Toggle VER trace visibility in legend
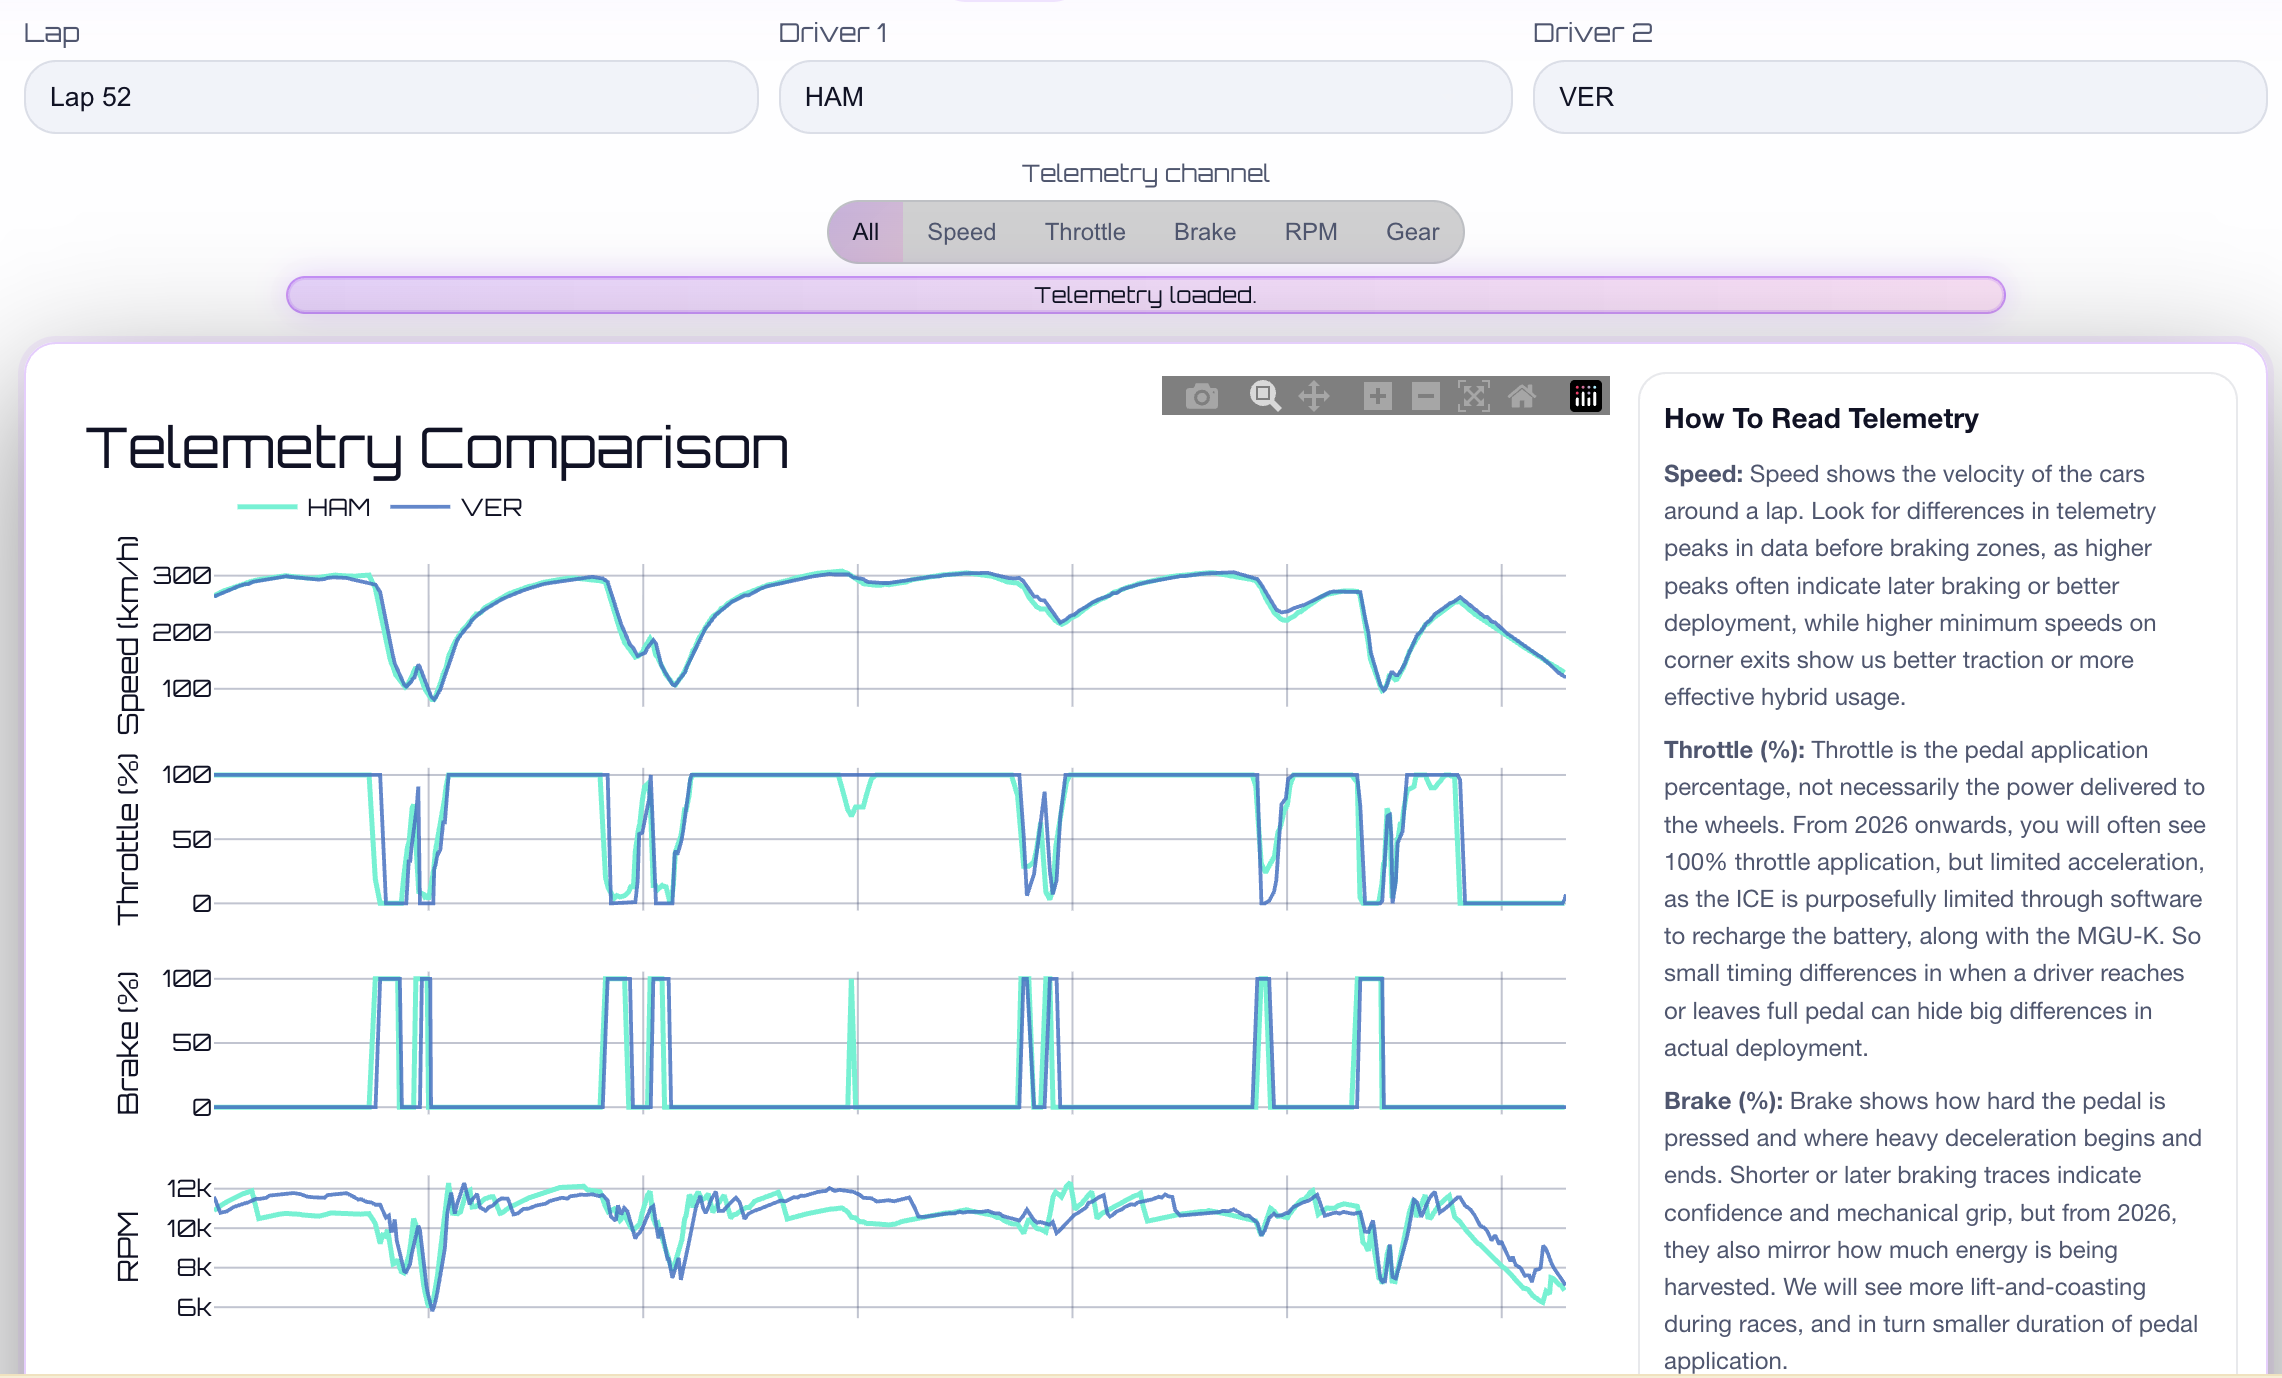This screenshot has height=1378, width=2282. pos(492,507)
